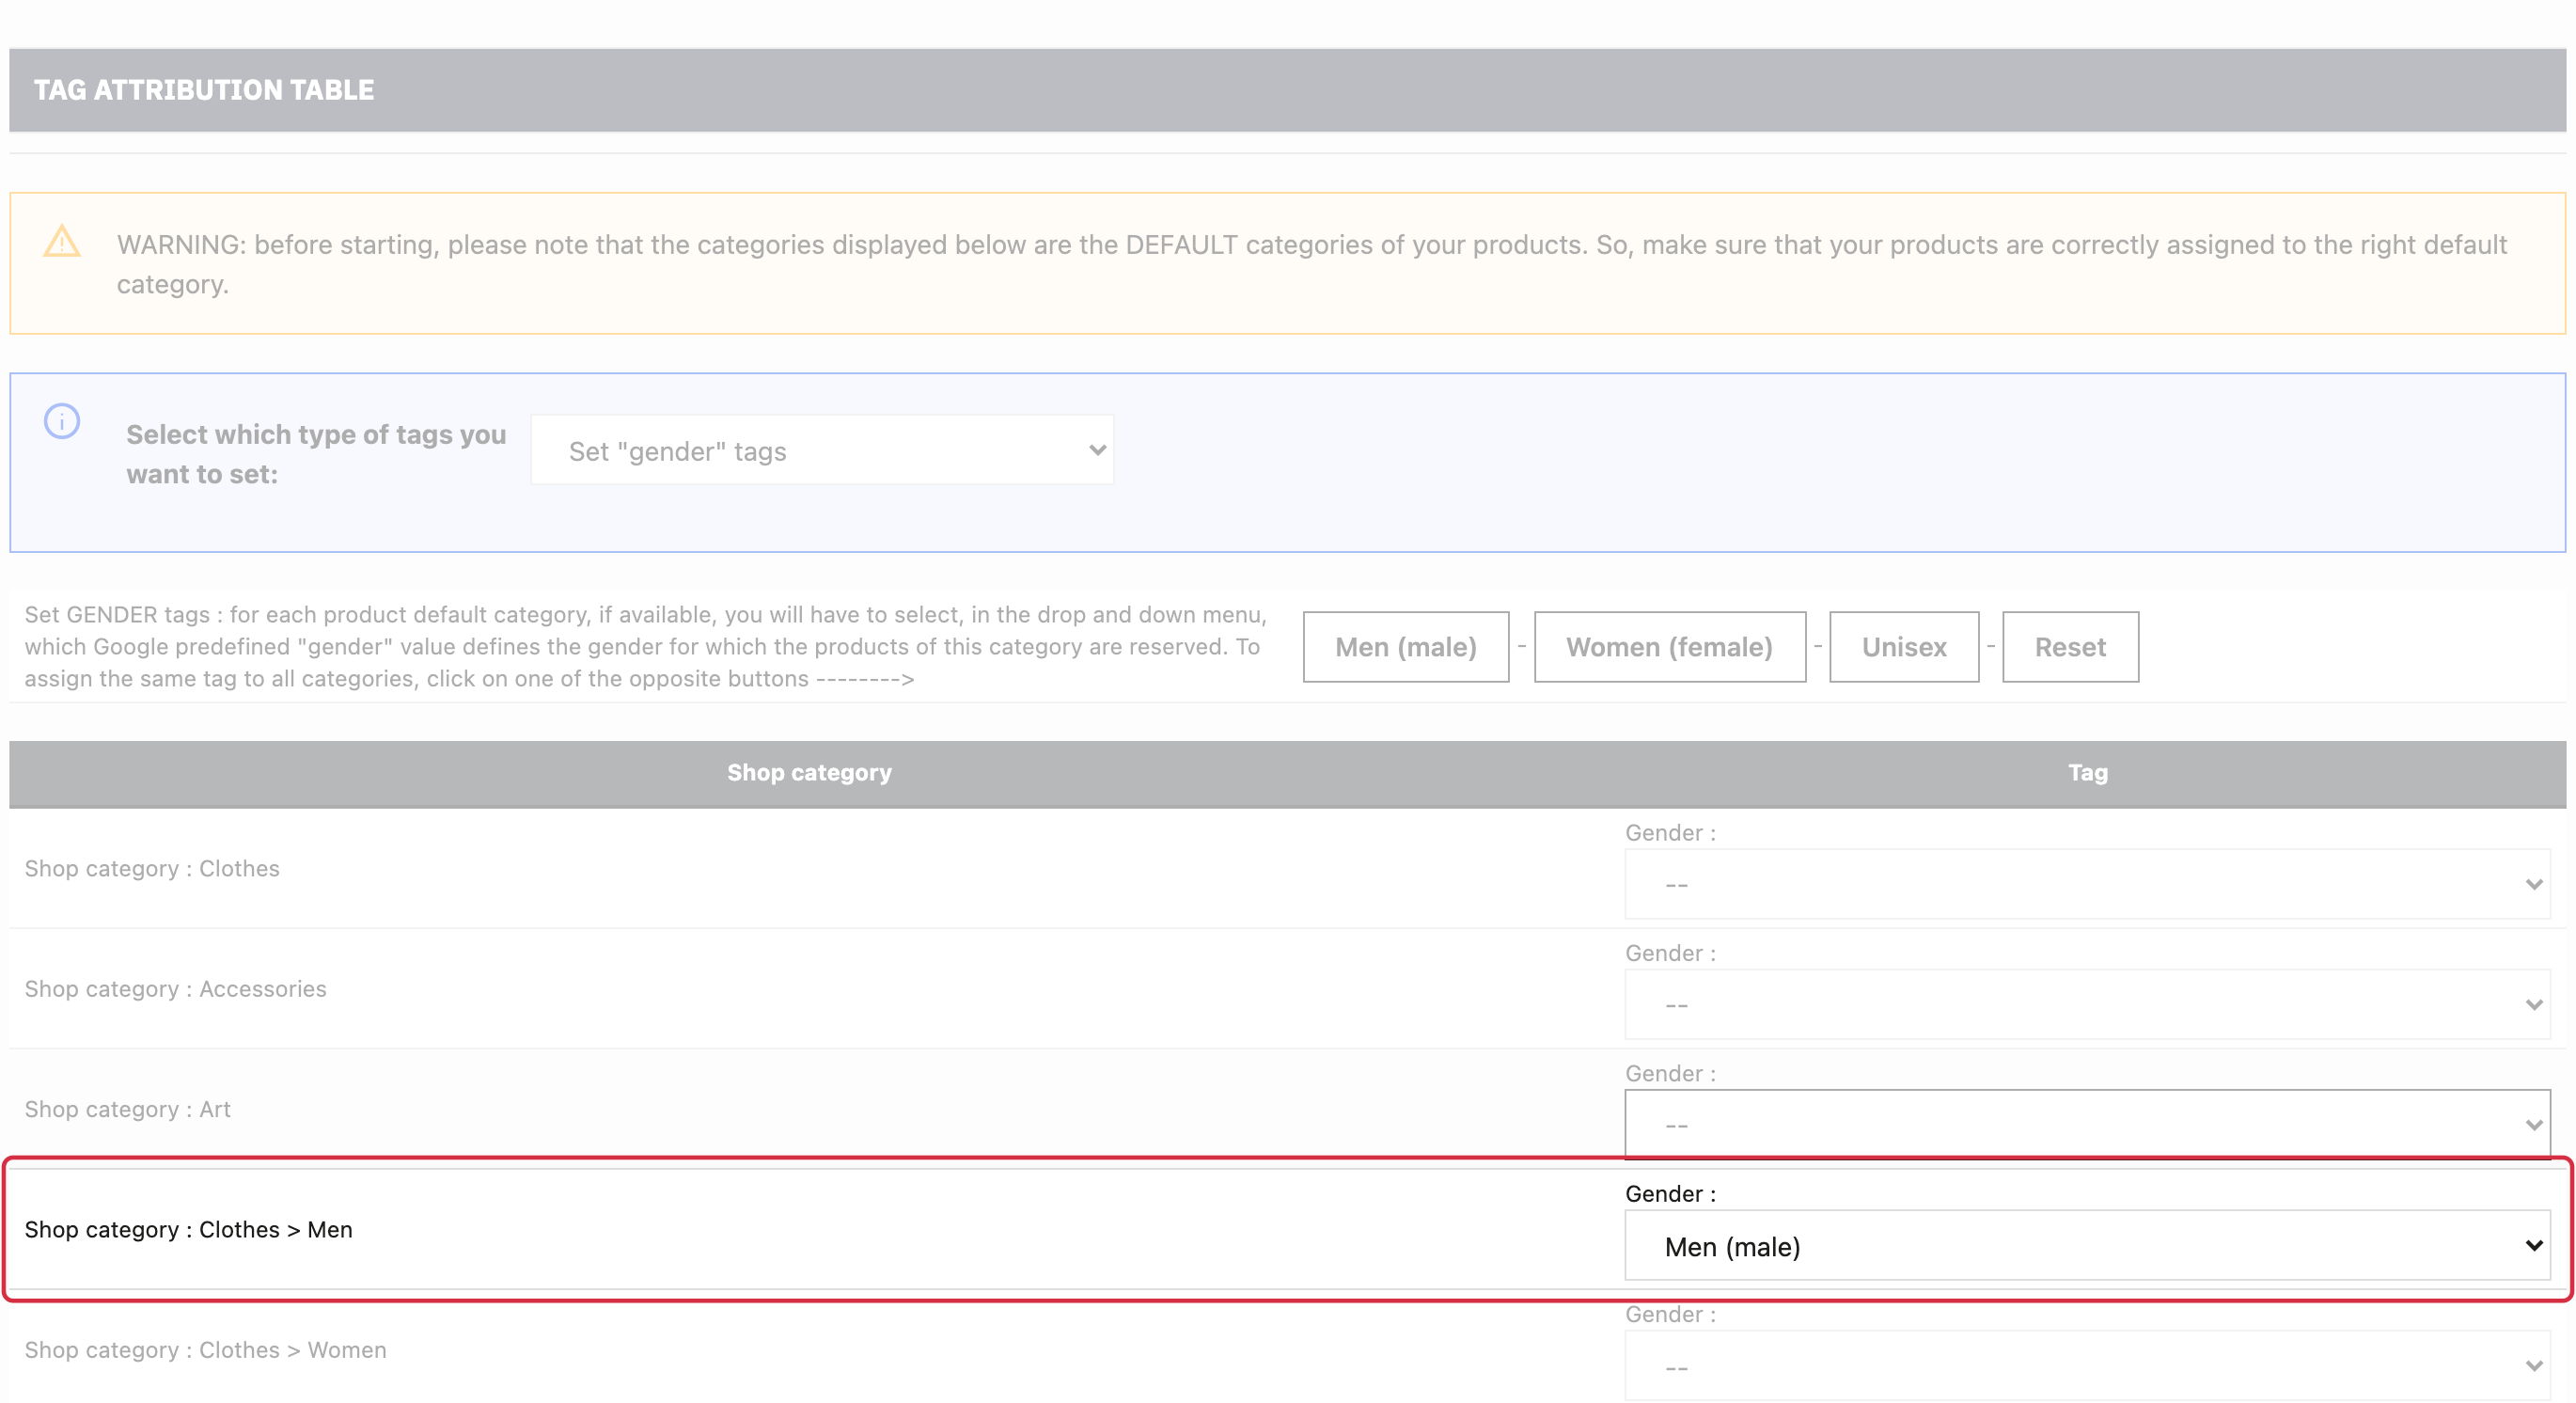Screen dimensions: 2576x1403
Task: Click the Shop category : Accessories label
Action: coord(175,989)
